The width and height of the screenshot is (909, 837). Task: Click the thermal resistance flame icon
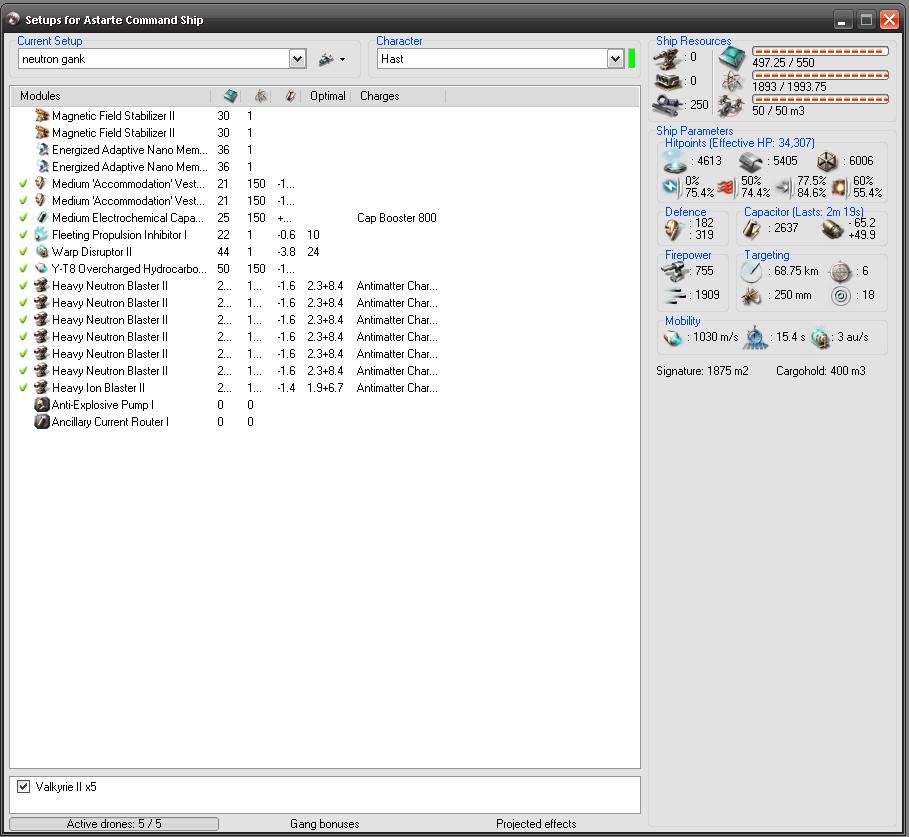727,187
